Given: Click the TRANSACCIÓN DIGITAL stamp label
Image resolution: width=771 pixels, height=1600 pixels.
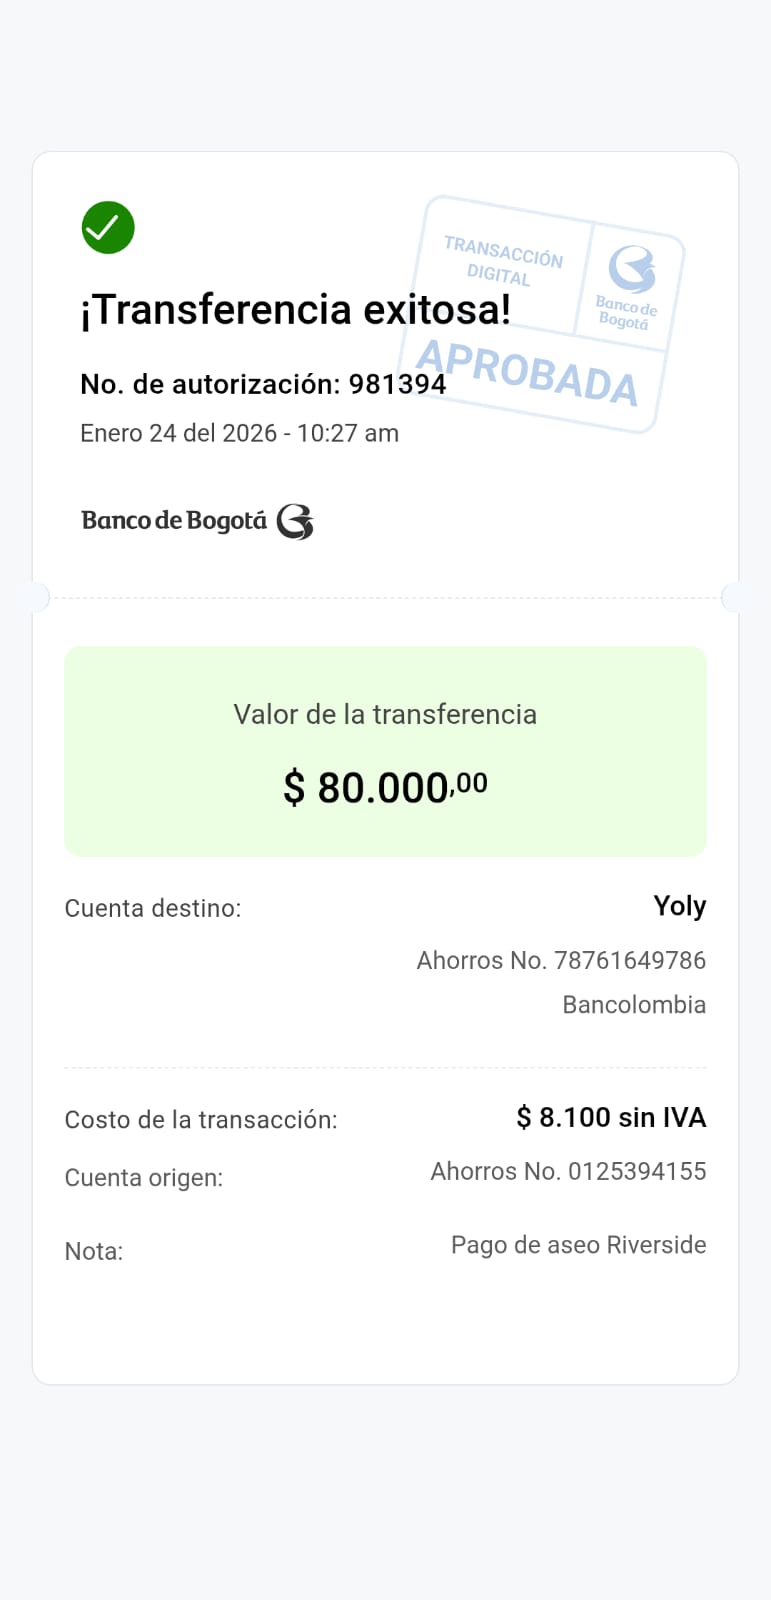Looking at the screenshot, I should [502, 261].
